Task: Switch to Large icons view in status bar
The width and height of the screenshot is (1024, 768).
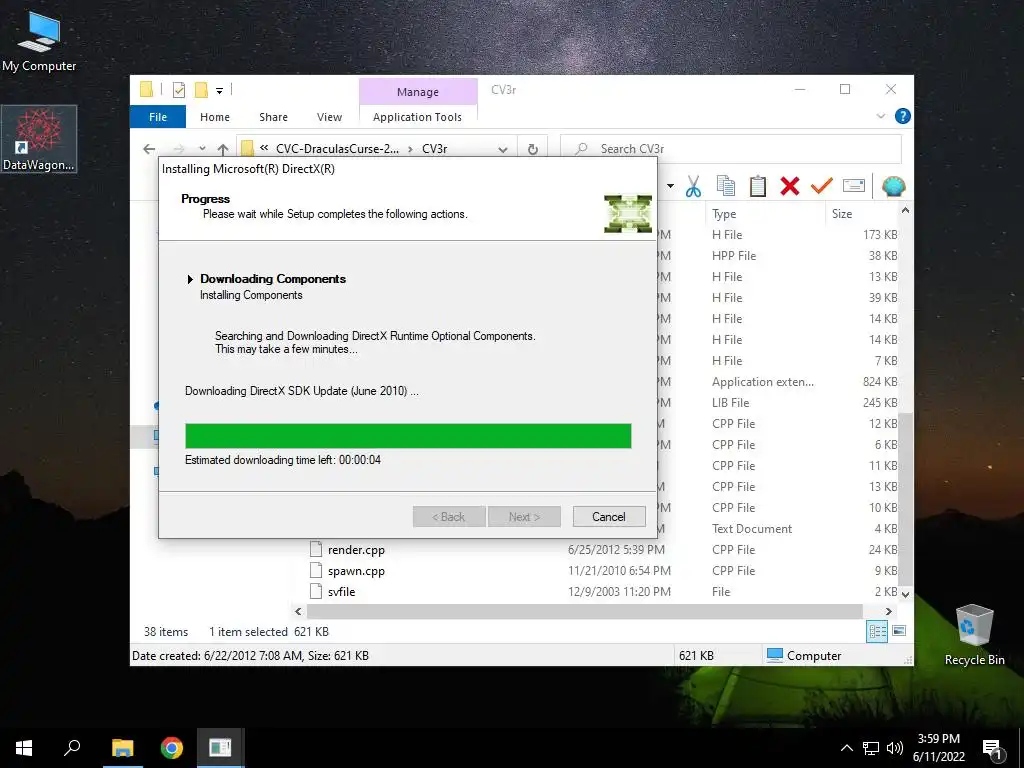Action: (x=899, y=631)
